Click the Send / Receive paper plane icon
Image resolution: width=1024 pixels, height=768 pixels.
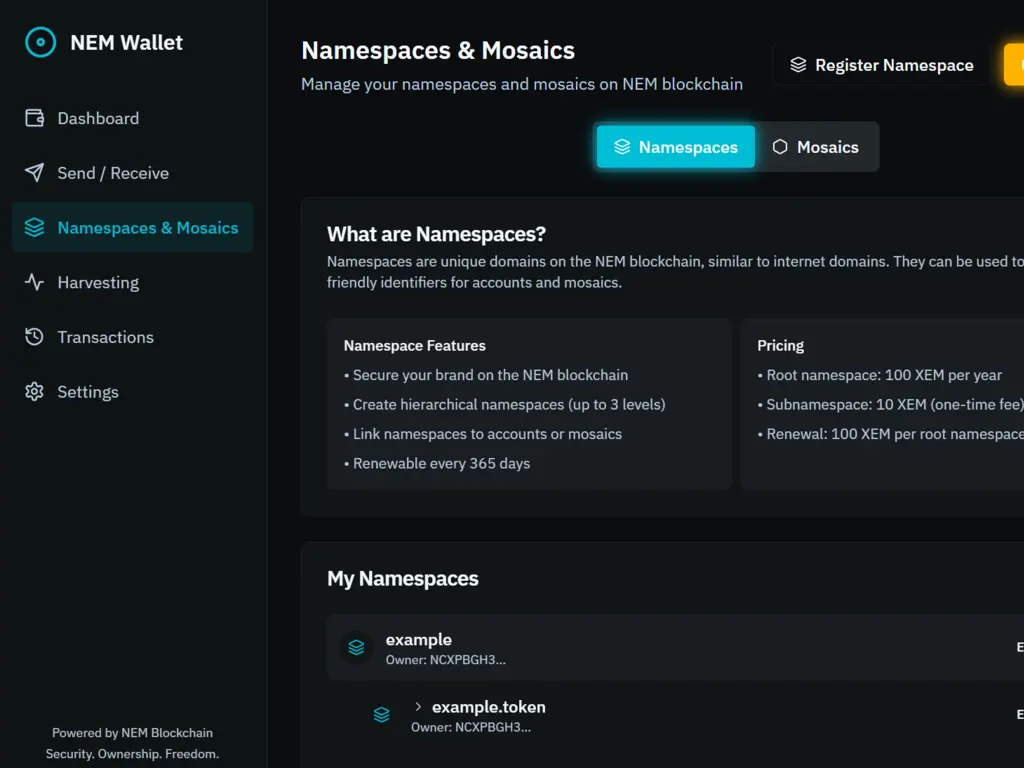(x=35, y=173)
